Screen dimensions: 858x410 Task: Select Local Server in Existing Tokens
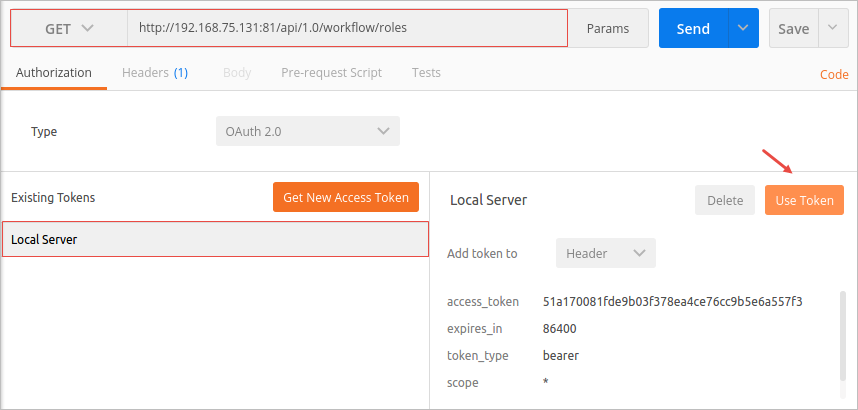coord(215,239)
